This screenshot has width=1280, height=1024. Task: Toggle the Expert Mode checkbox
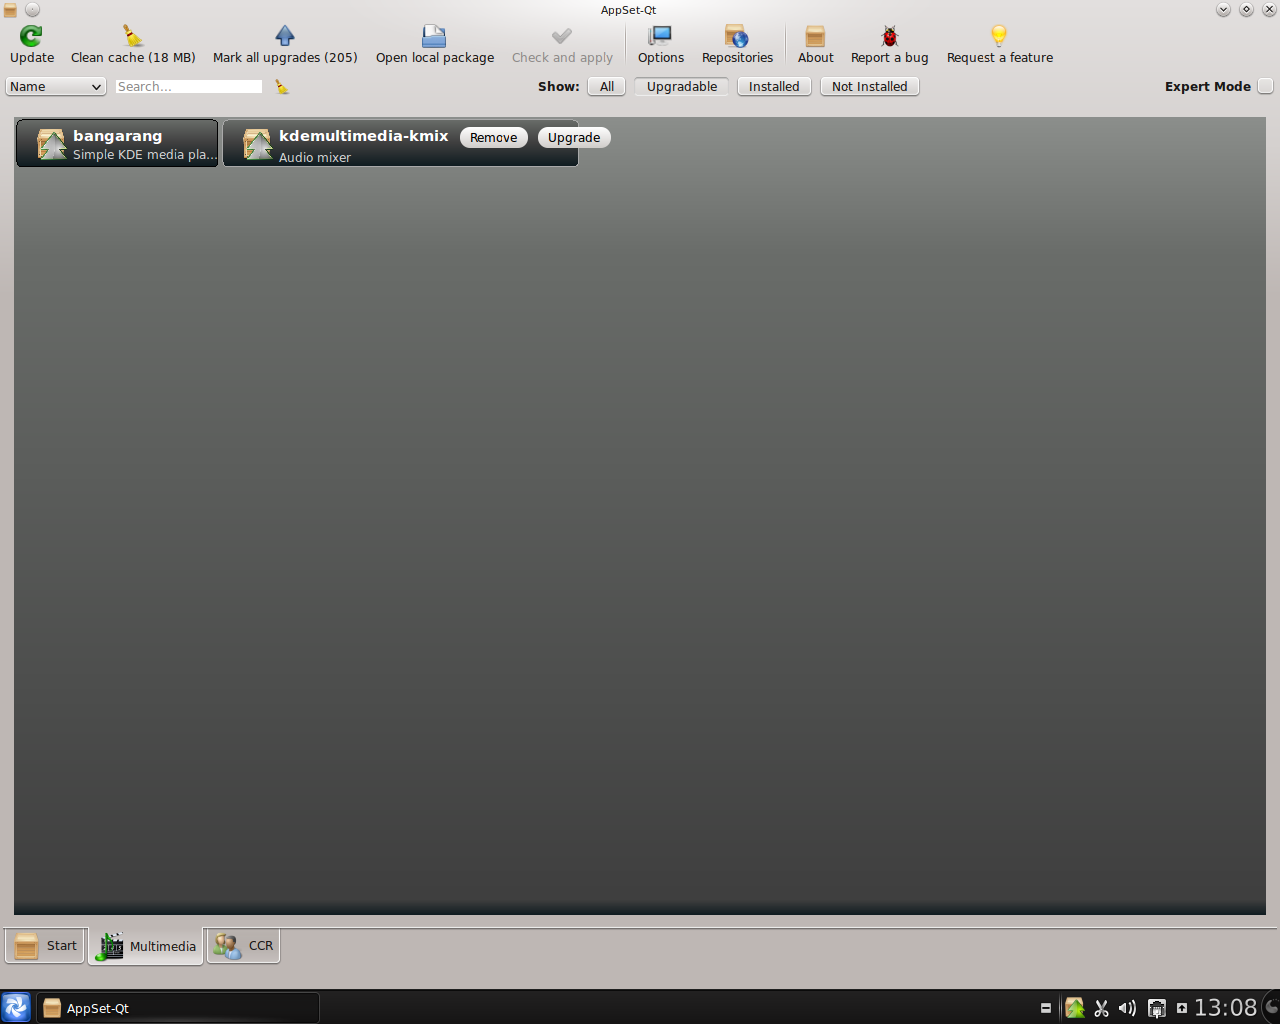[1265, 86]
